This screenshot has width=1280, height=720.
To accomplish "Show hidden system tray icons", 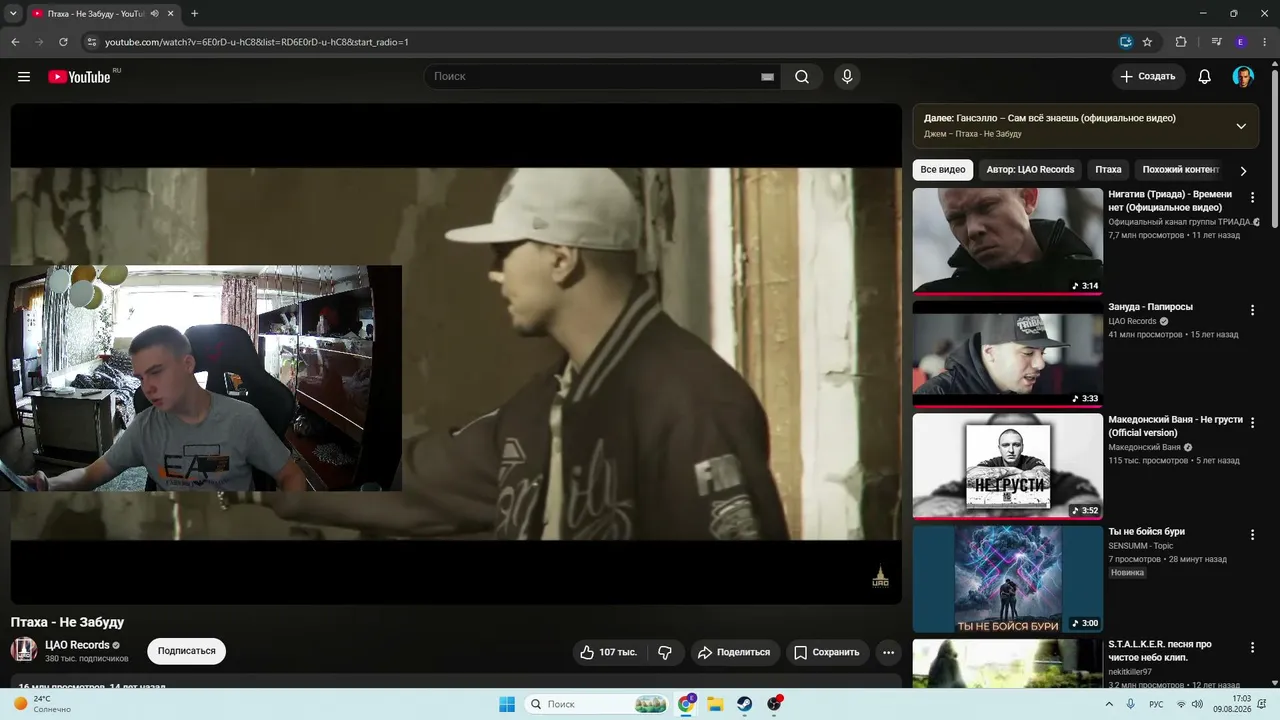I will [x=1108, y=704].
